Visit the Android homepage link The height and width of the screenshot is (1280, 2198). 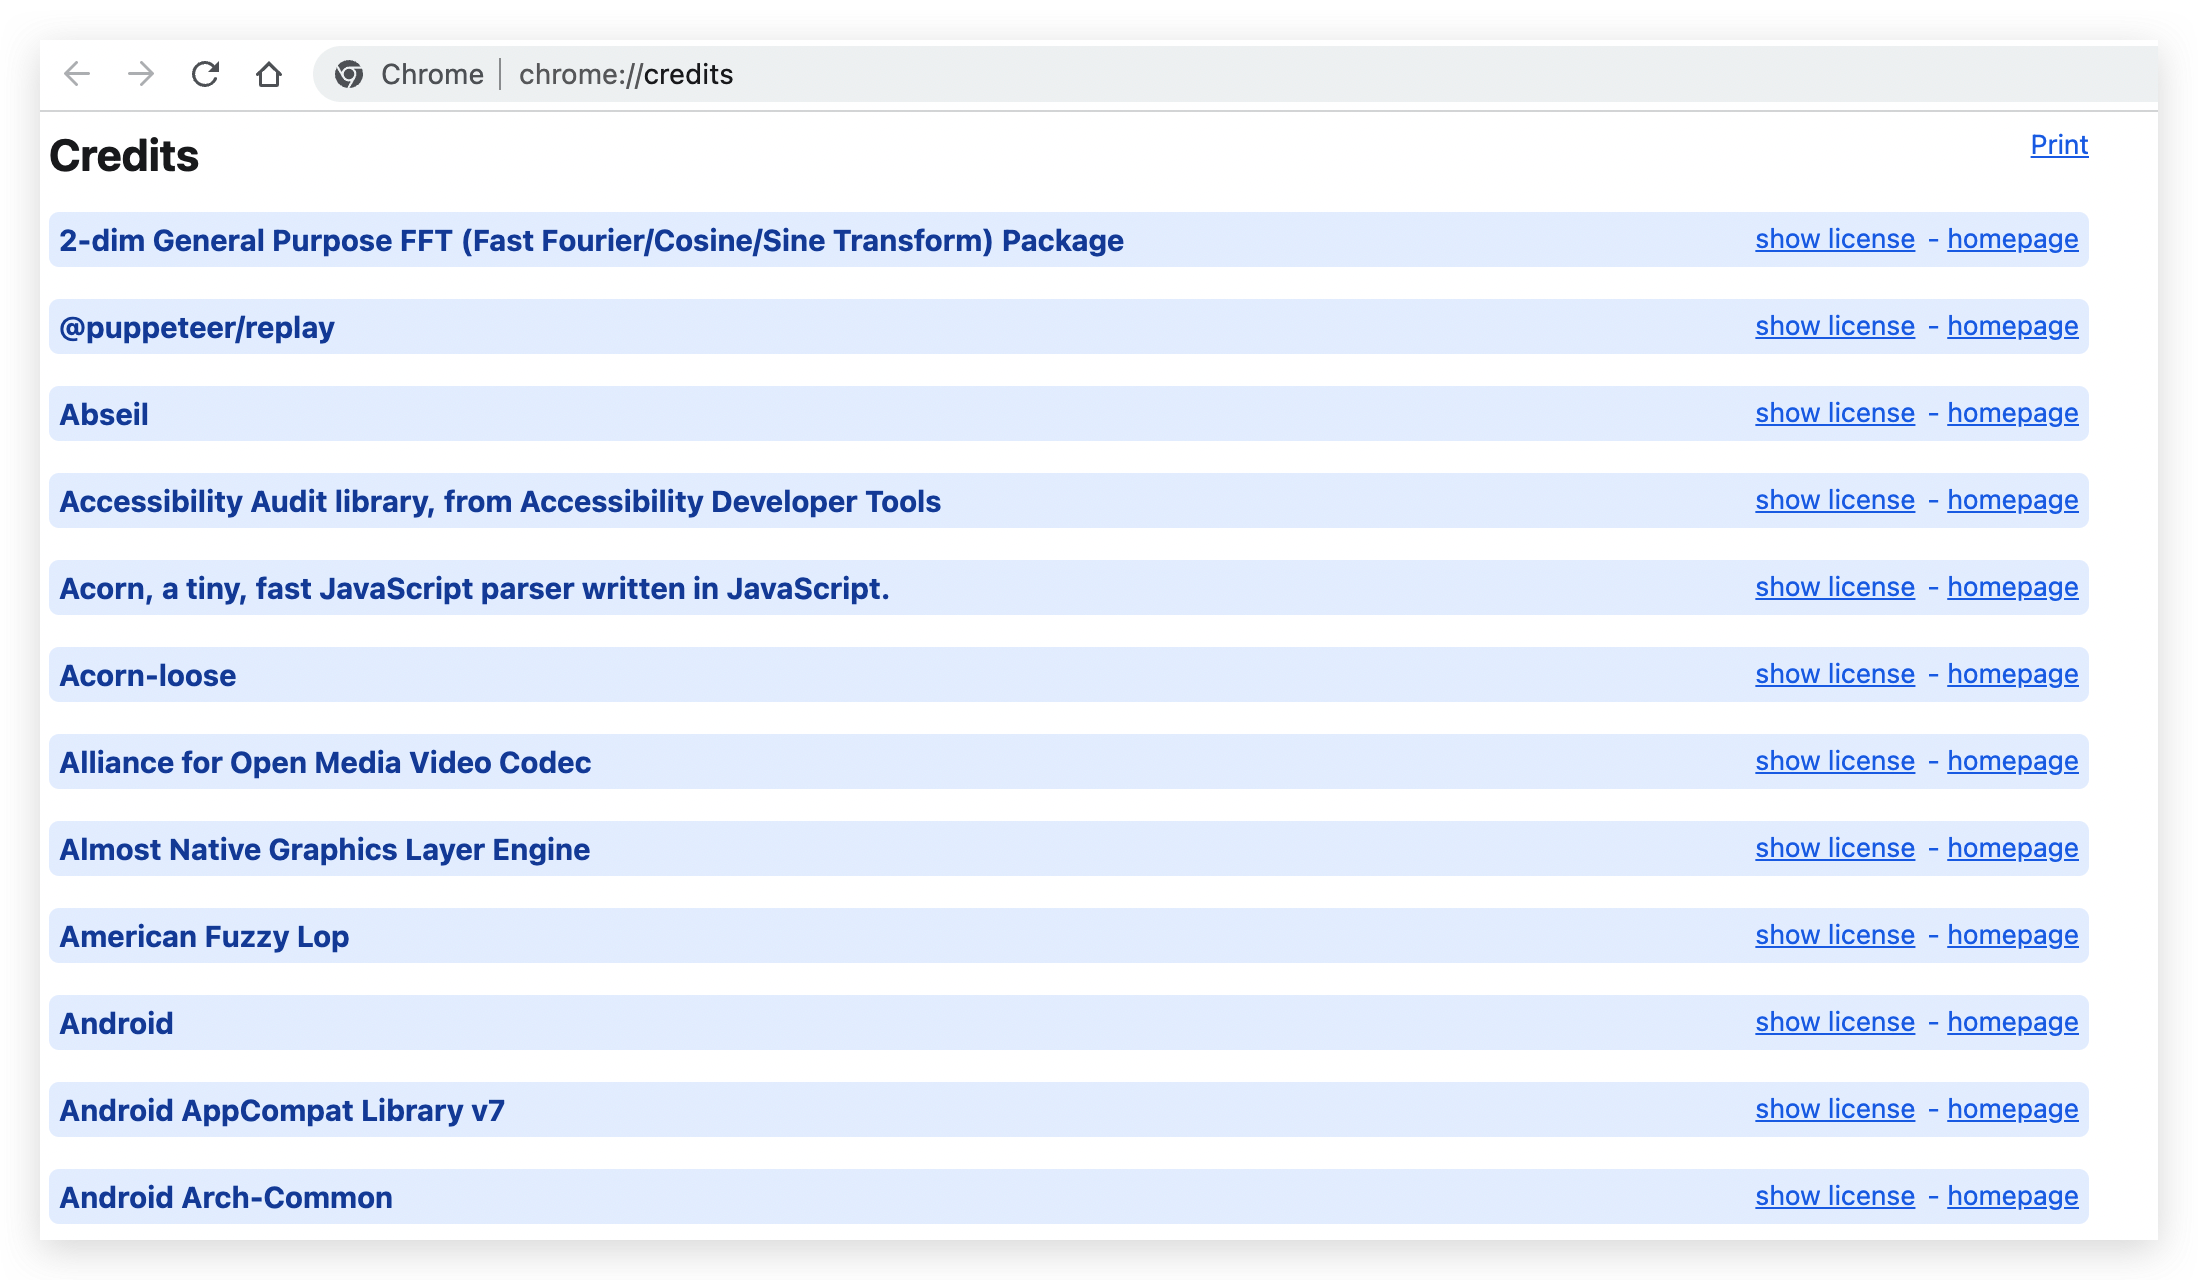(2012, 1022)
